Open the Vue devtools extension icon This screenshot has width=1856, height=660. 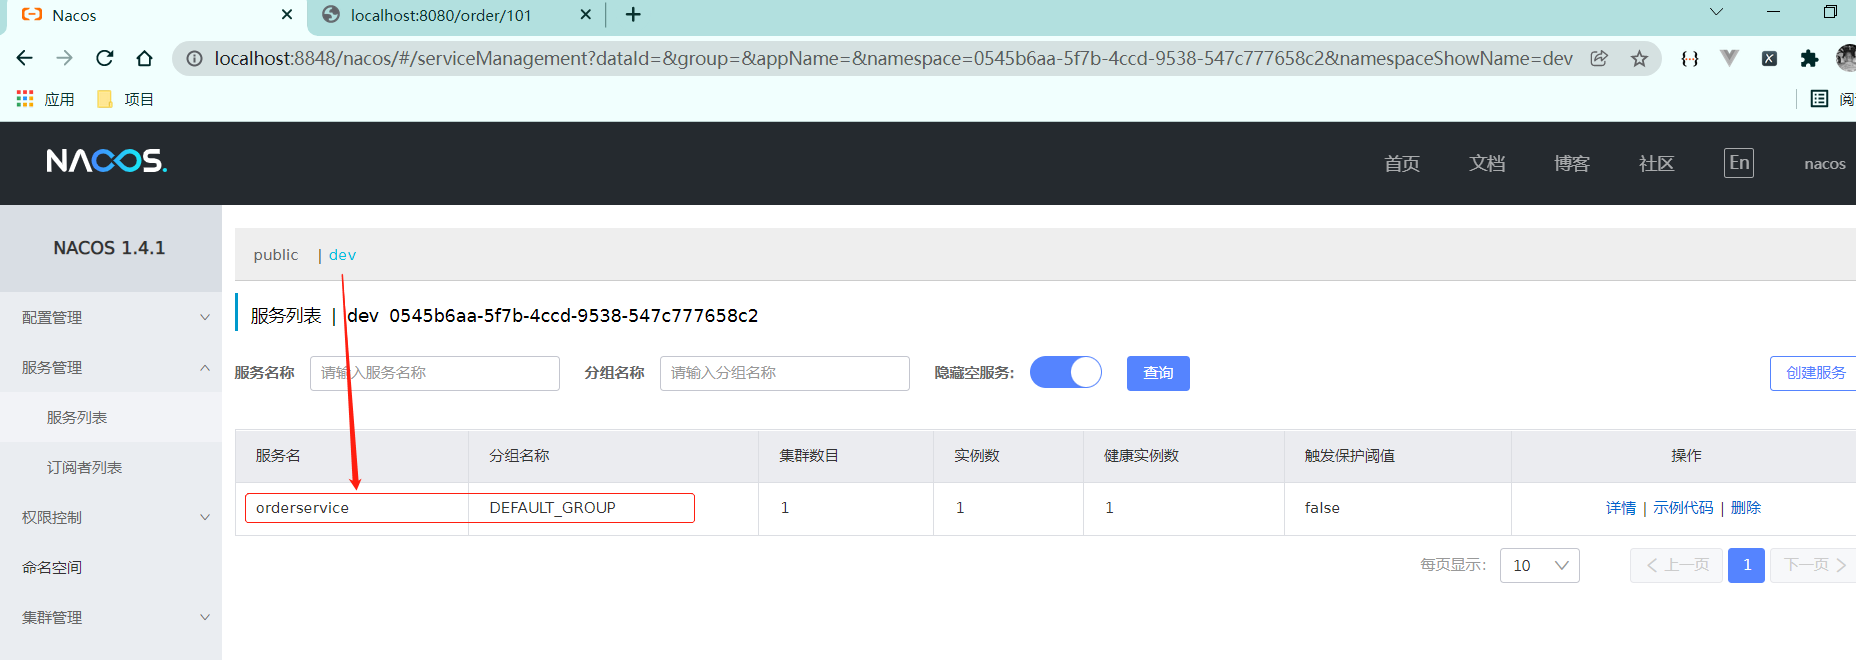1729,58
